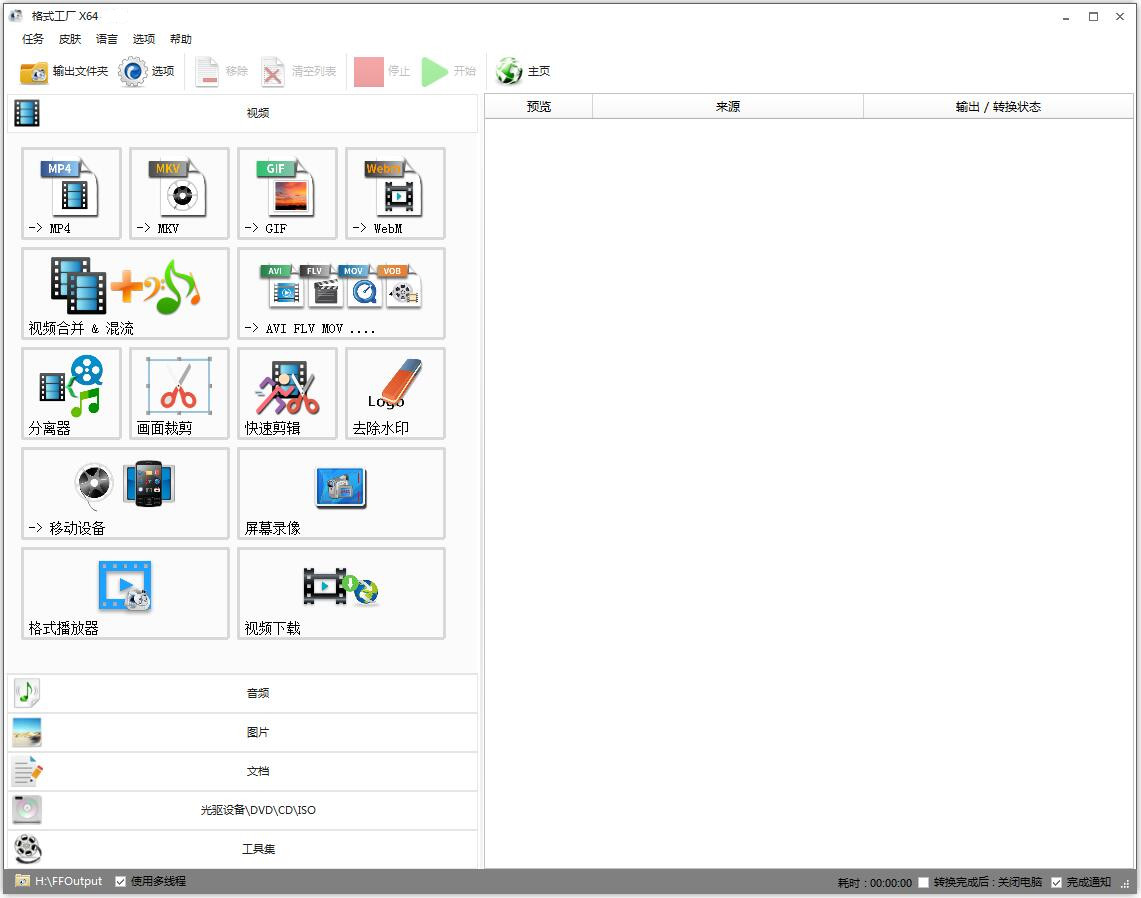This screenshot has height=898, width=1141.
Task: Open the 分离器 splitter tool
Action: pyautogui.click(x=71, y=393)
